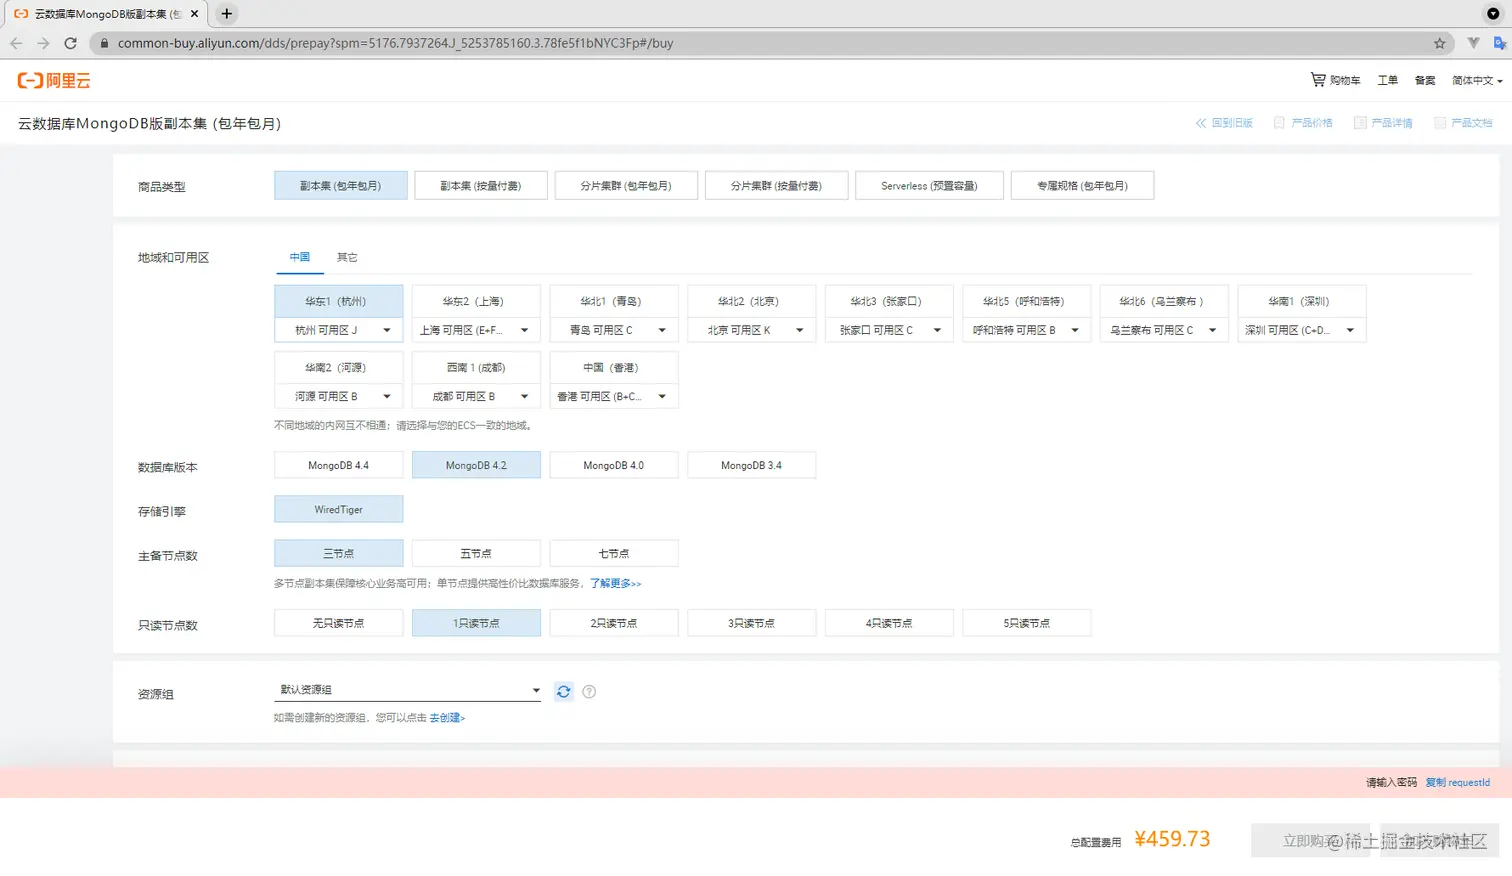This screenshot has width=1512, height=876.
Task: Click the browser forward arrow
Action: [43, 43]
